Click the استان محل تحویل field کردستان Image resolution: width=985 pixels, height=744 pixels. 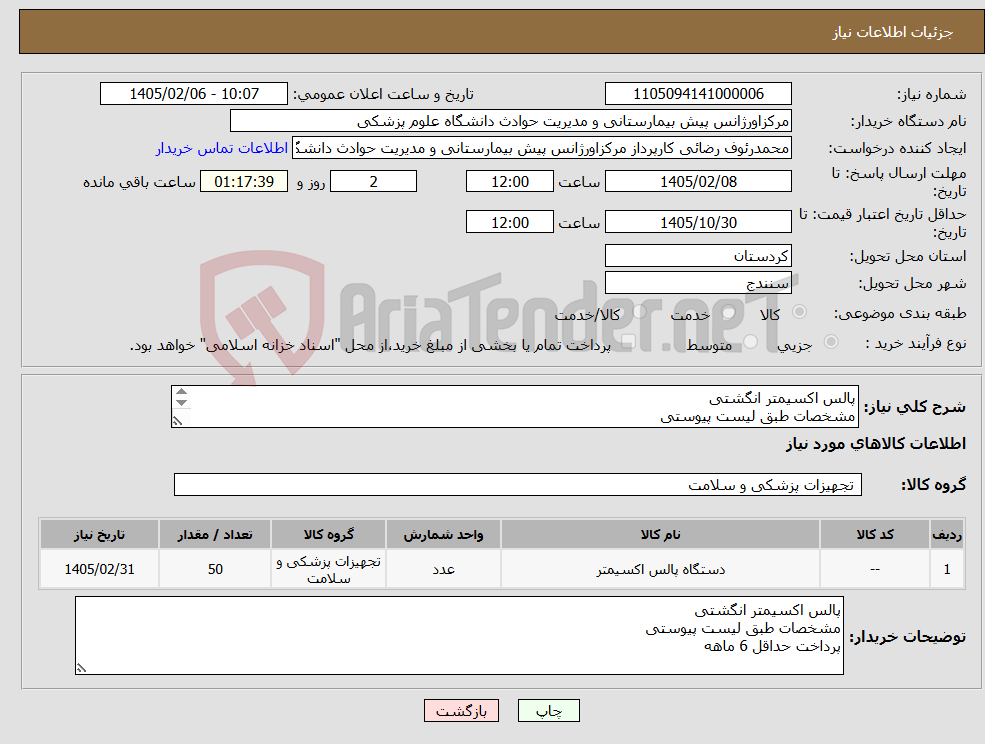tap(698, 256)
